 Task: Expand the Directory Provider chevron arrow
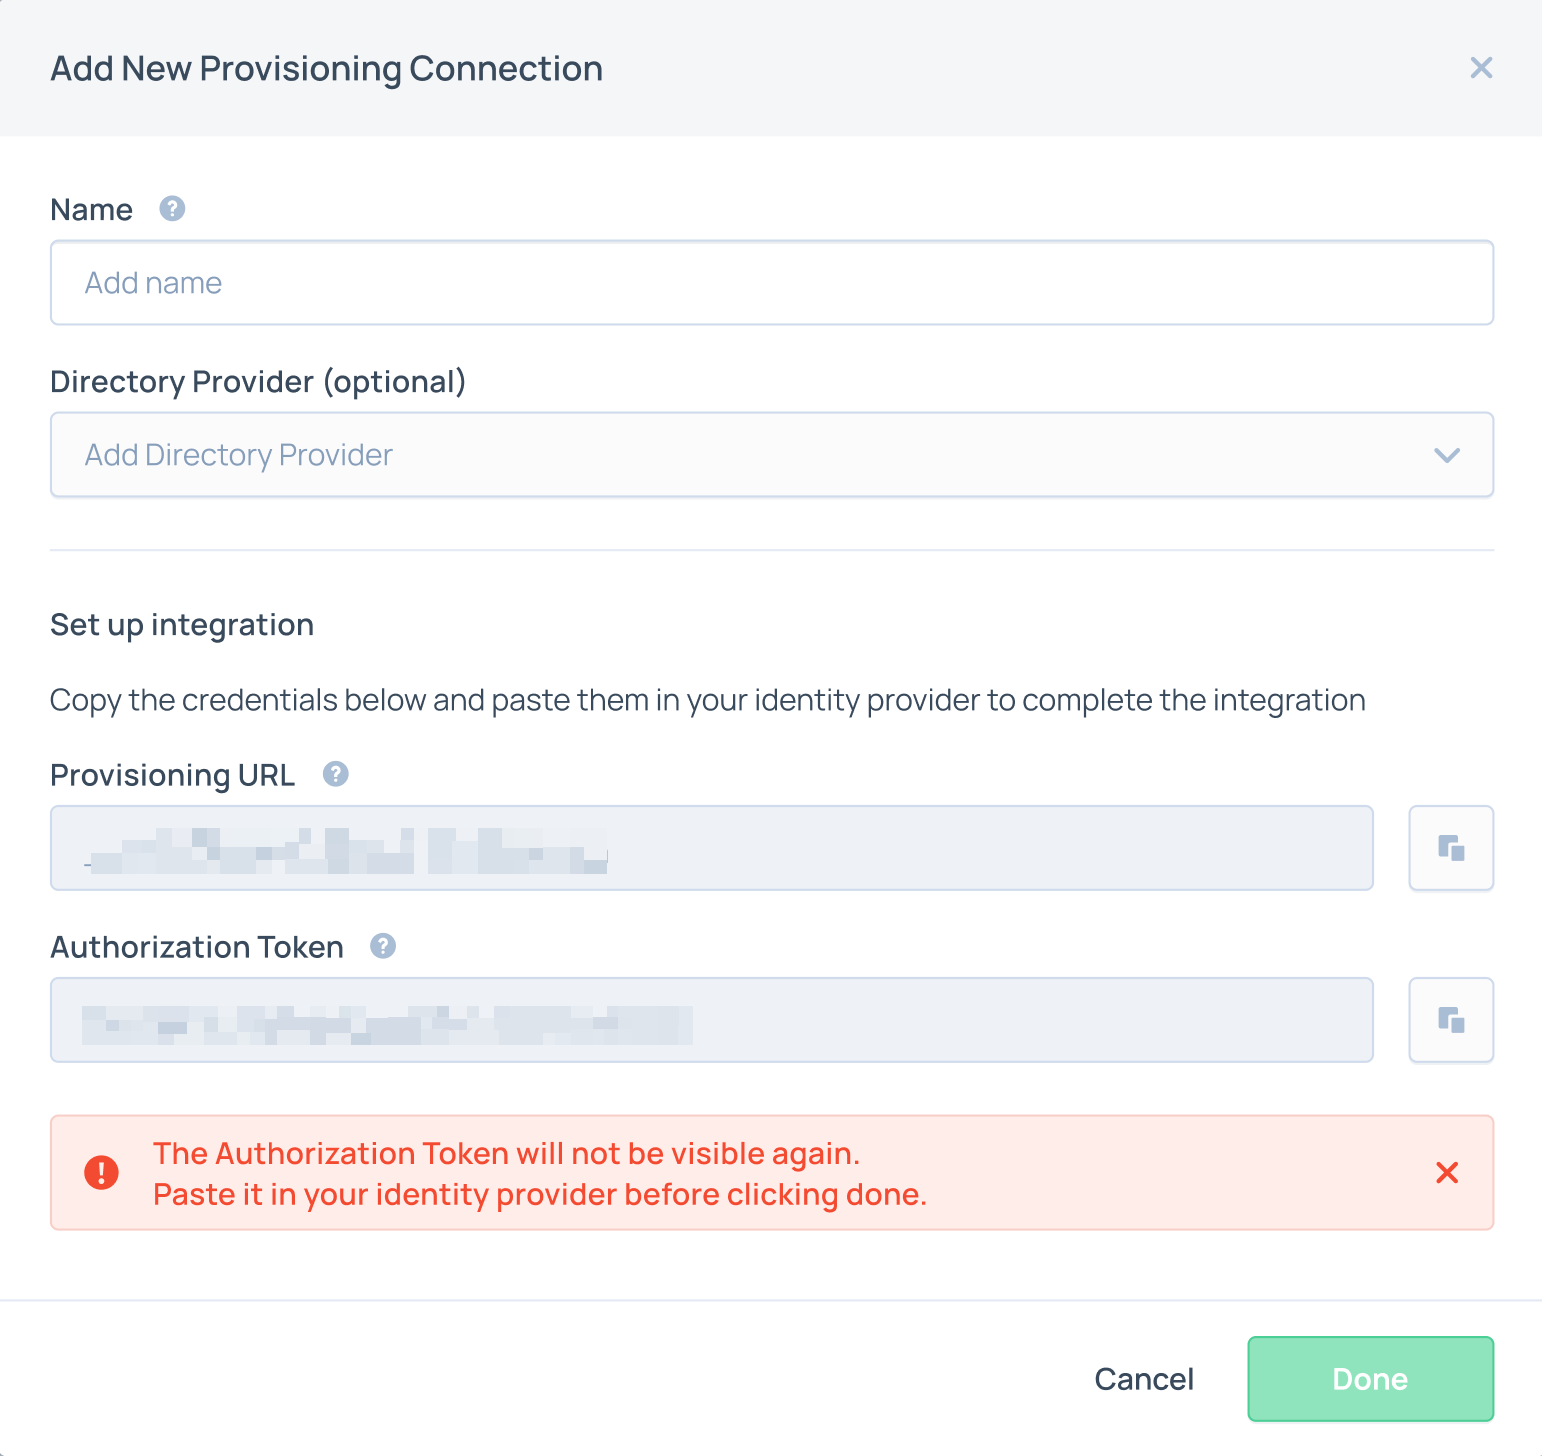(1447, 455)
